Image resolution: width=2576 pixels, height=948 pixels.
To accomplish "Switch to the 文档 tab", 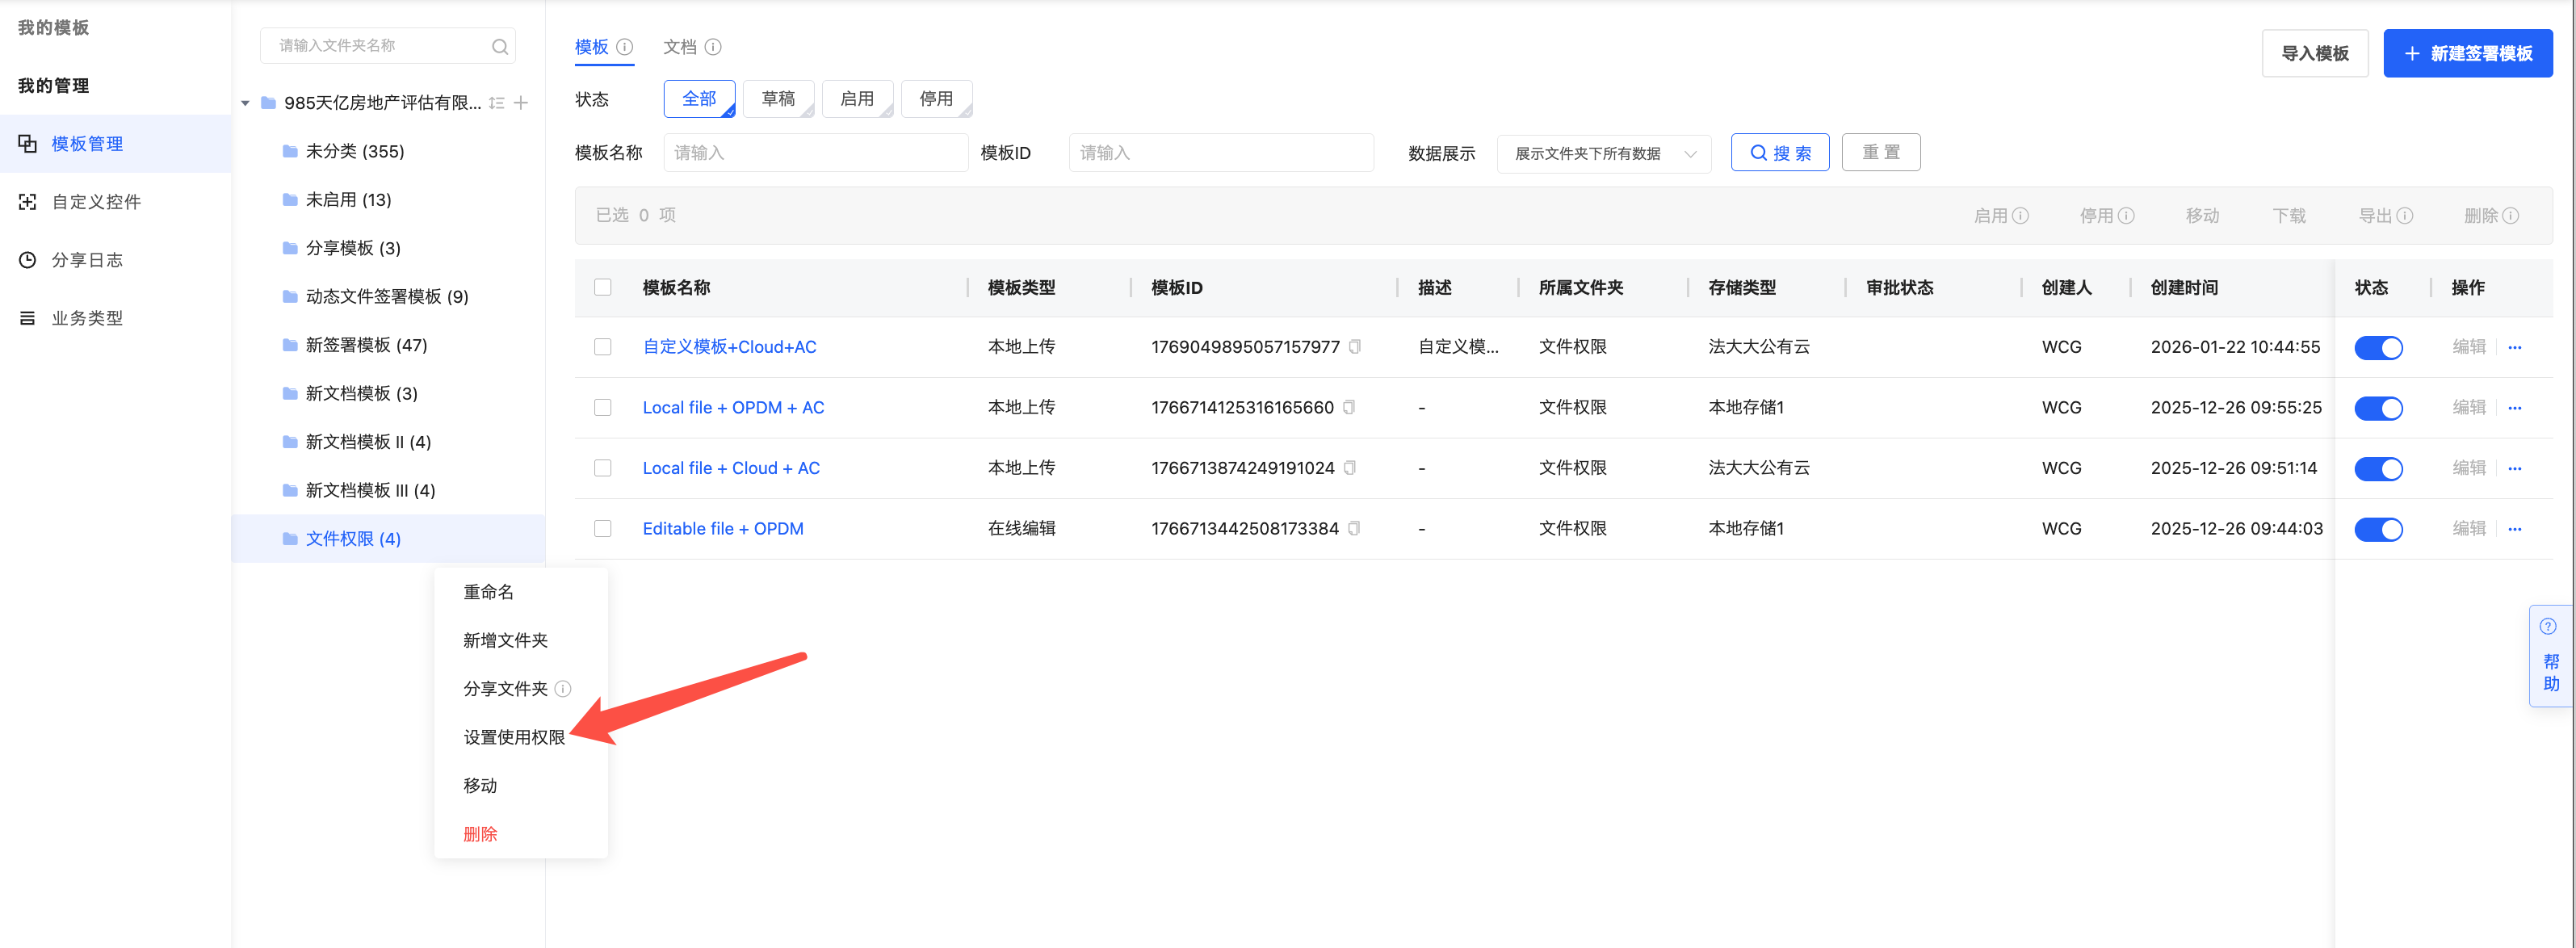I will [x=680, y=47].
